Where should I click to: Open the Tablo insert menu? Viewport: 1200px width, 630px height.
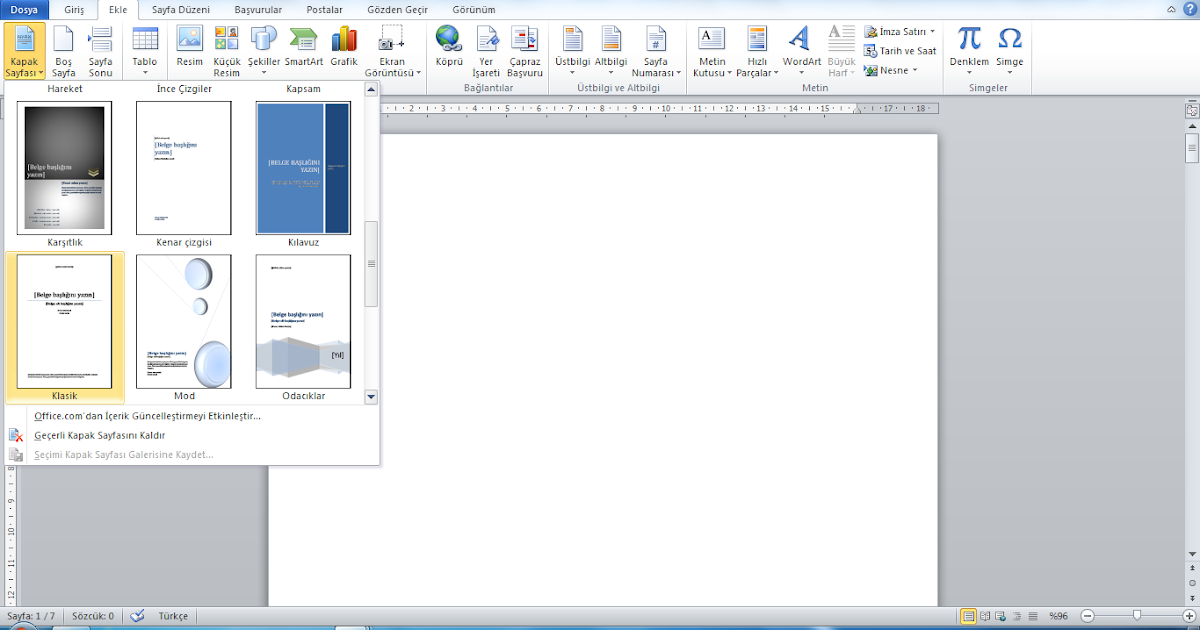145,51
